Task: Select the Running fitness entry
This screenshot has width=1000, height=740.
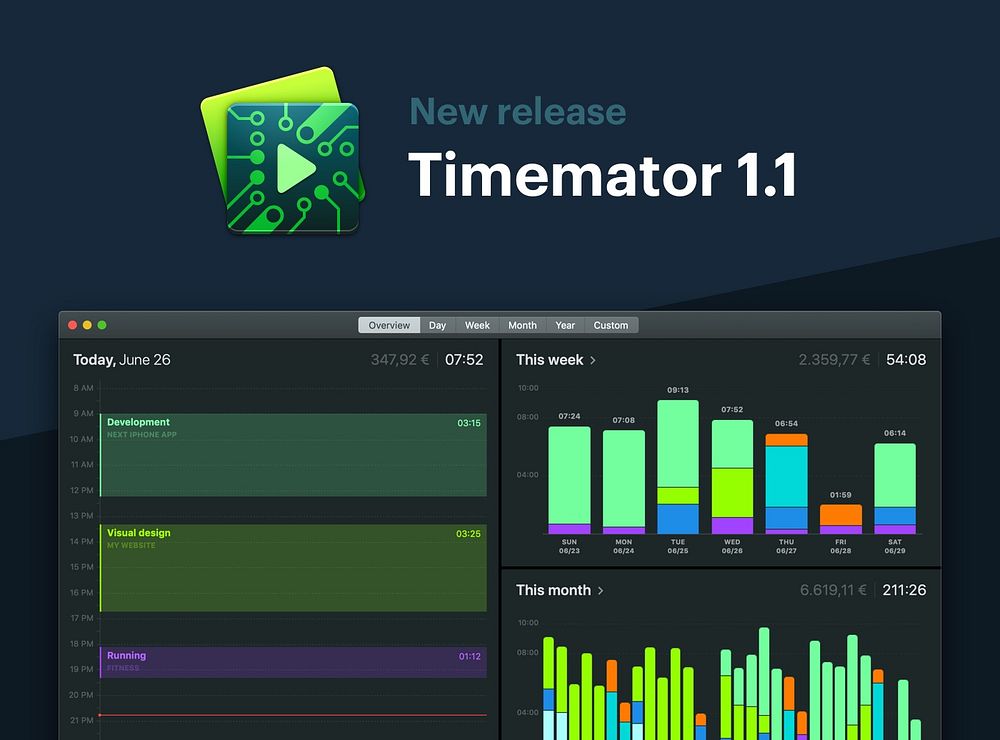Action: pyautogui.click(x=293, y=662)
